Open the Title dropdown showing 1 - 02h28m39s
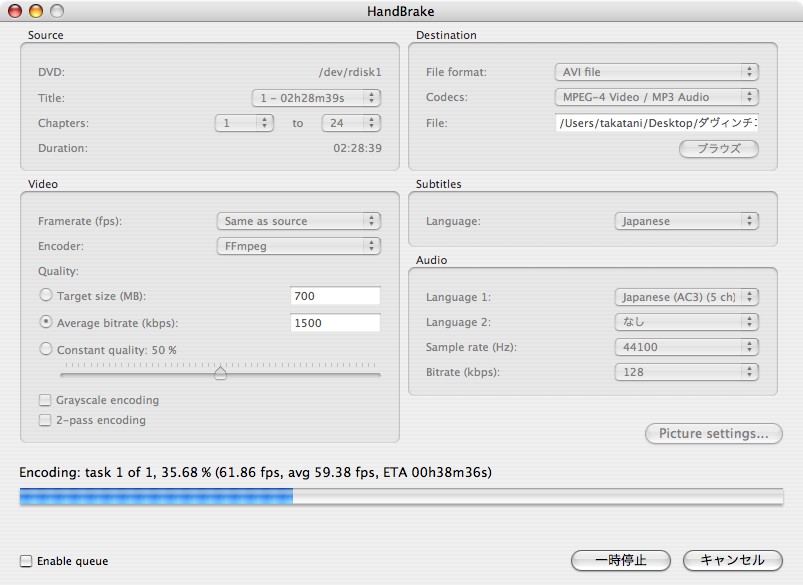803x585 pixels. 316,98
